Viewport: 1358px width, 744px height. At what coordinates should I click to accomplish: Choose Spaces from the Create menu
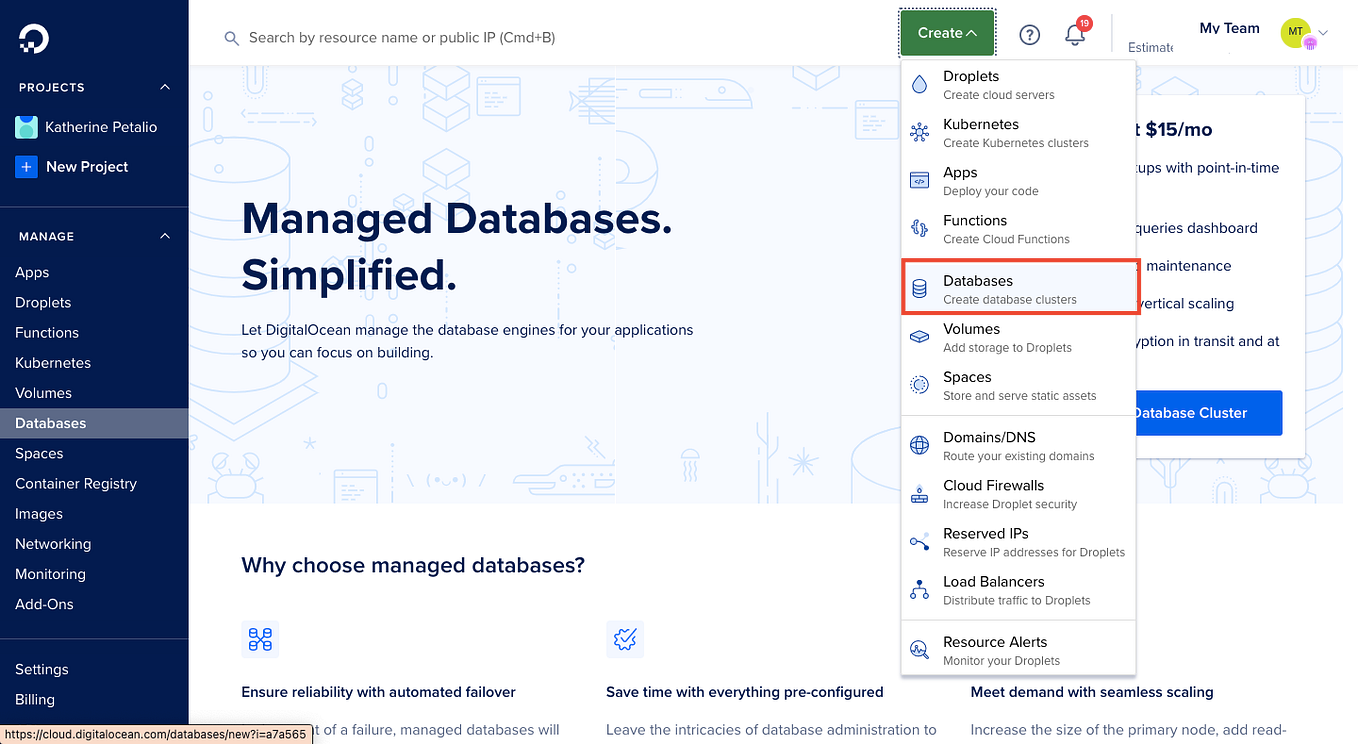coord(1018,385)
